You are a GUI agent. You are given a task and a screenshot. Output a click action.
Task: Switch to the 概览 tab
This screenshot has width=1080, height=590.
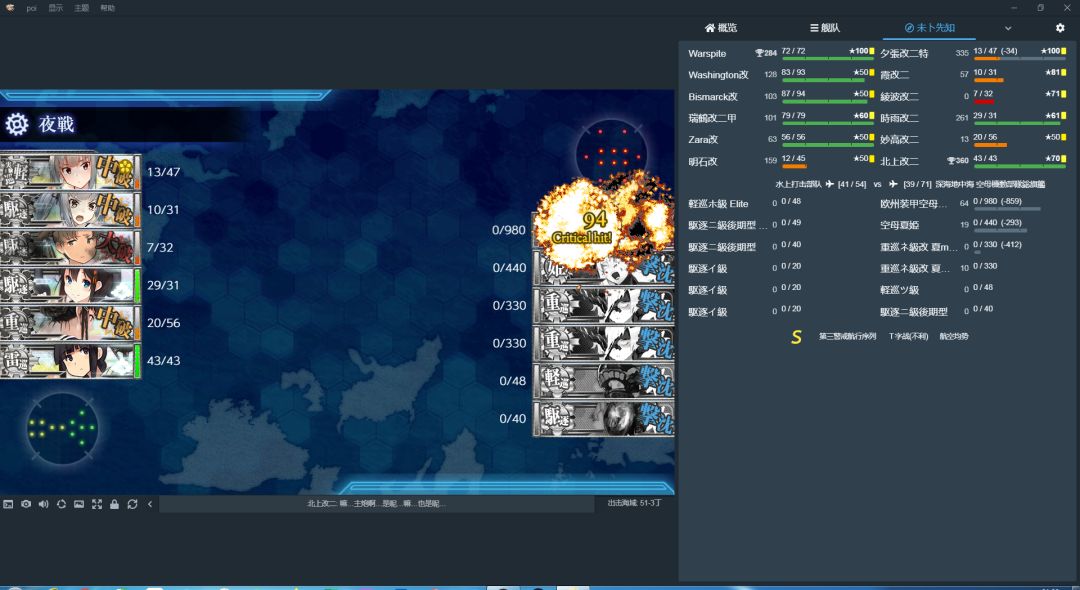[x=720, y=28]
